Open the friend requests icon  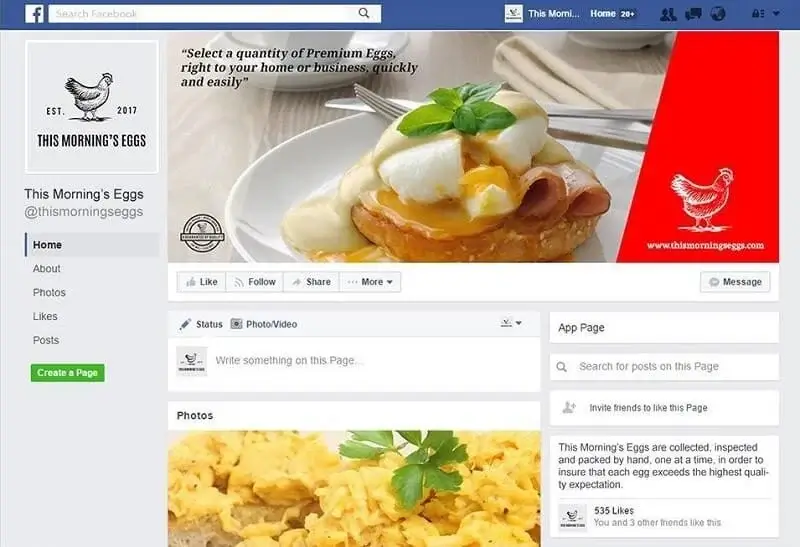click(x=668, y=14)
